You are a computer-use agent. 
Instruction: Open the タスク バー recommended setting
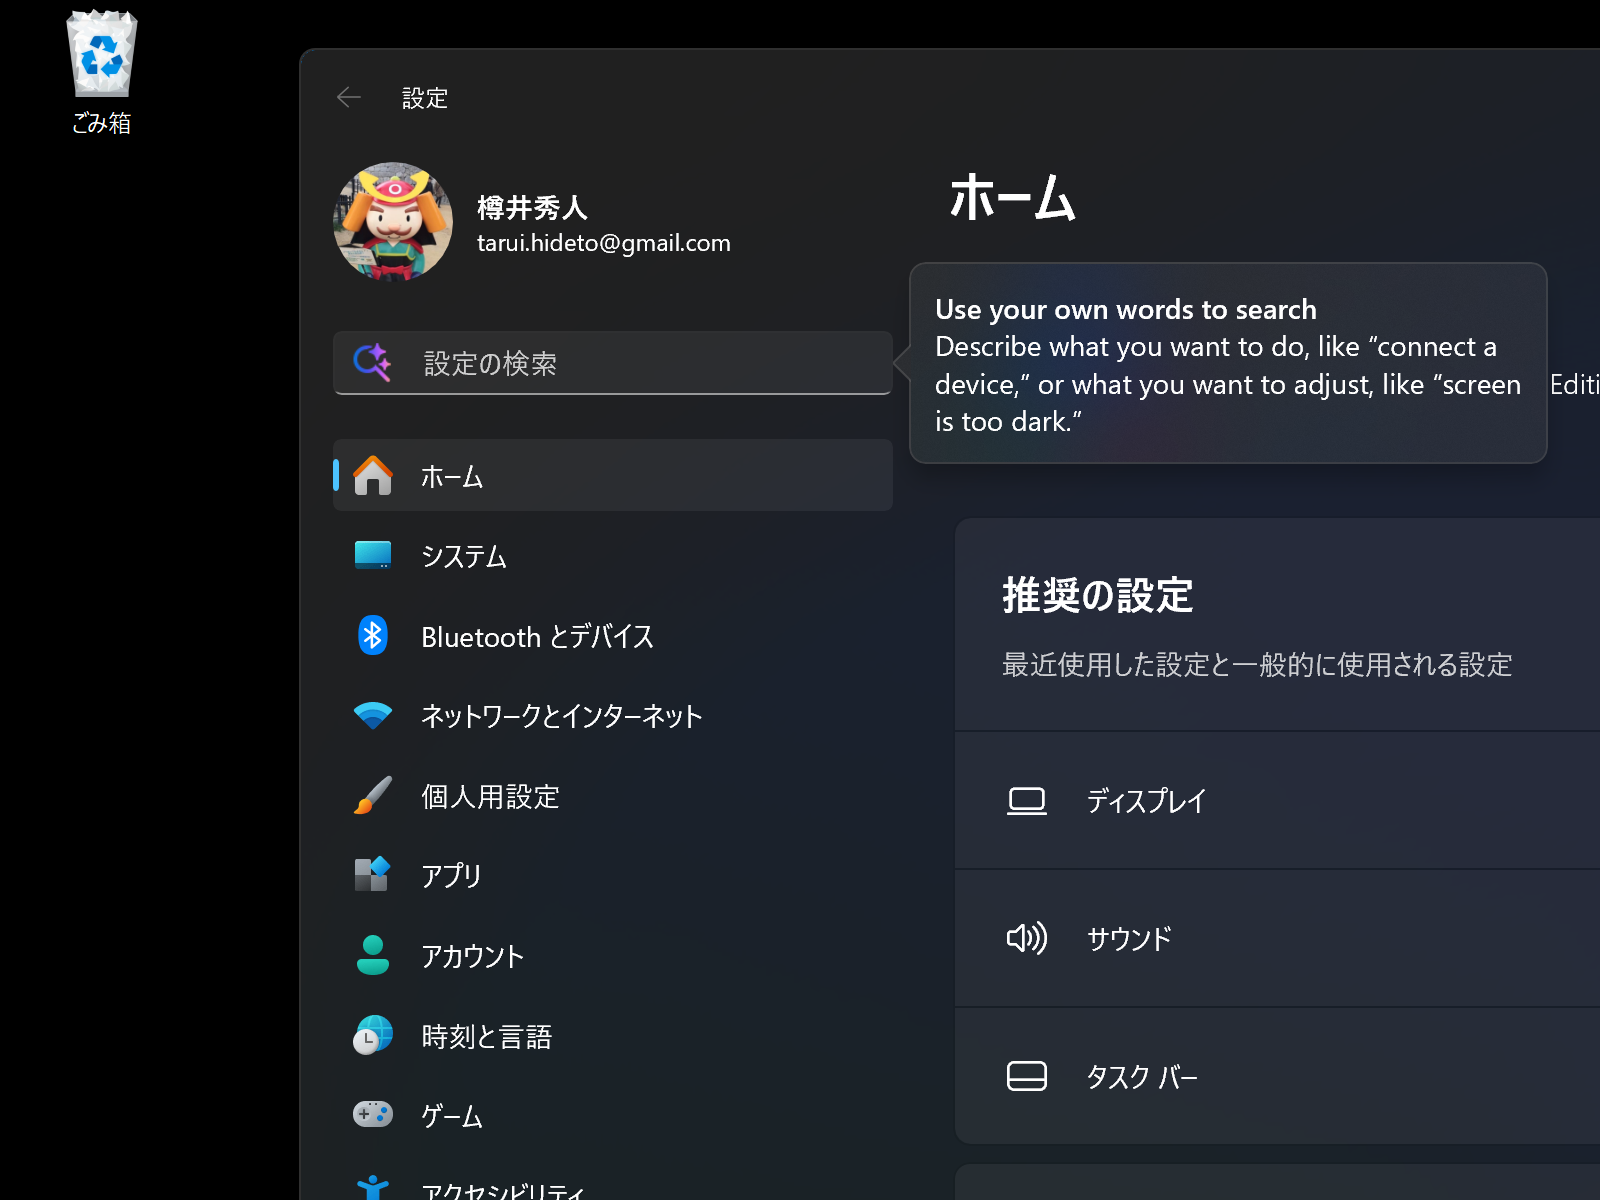click(x=1143, y=1077)
